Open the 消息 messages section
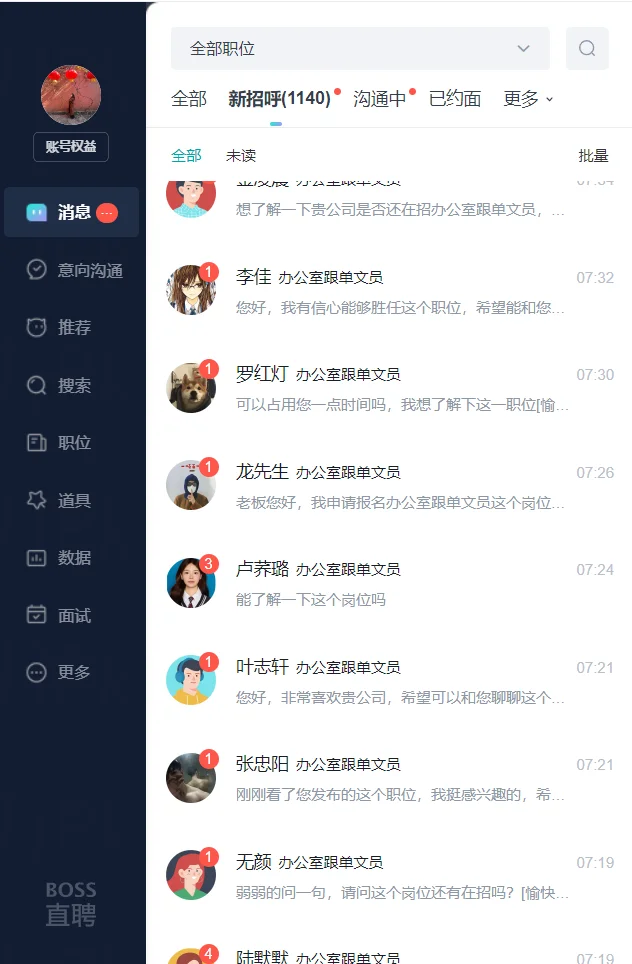This screenshot has width=632, height=964. click(71, 212)
